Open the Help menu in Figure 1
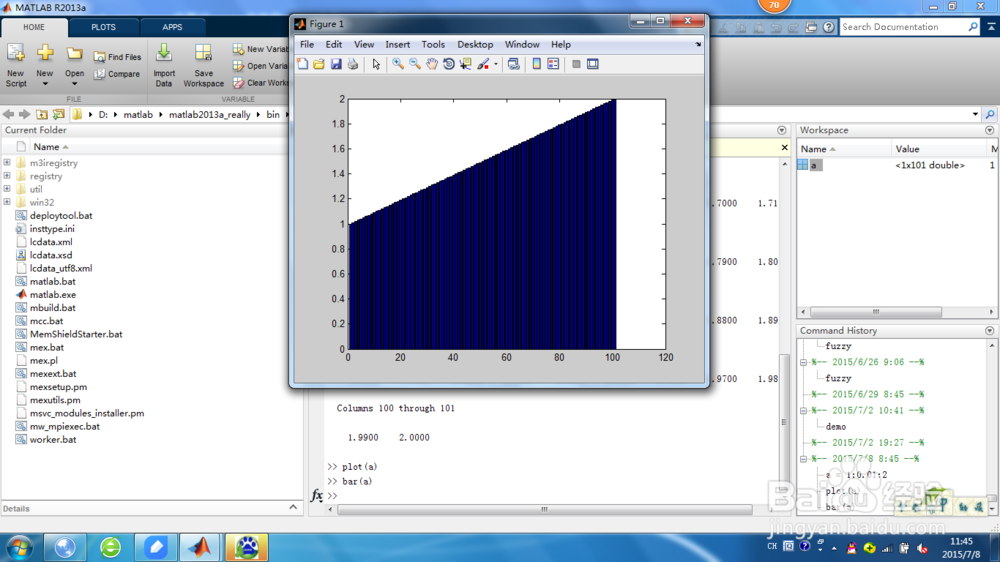Screen dimensions: 1000x562 tap(561, 45)
